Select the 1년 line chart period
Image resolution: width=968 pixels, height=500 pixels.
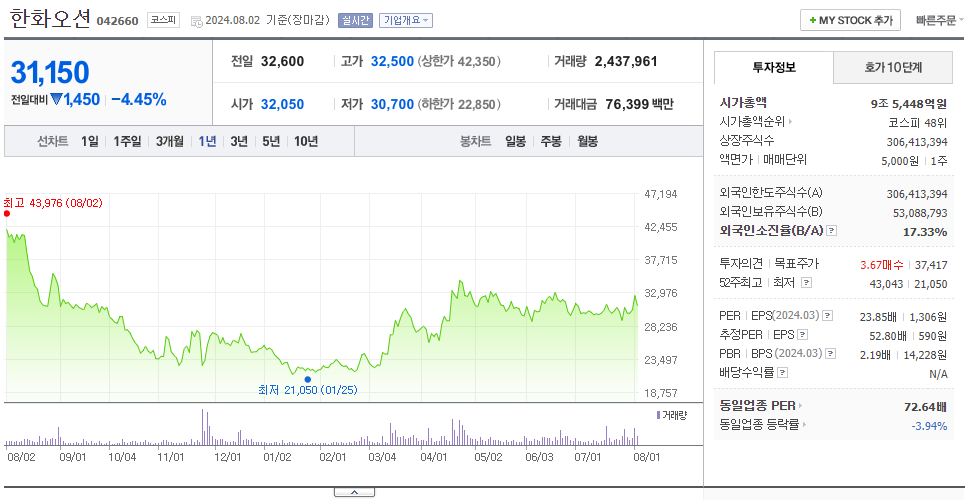point(207,141)
